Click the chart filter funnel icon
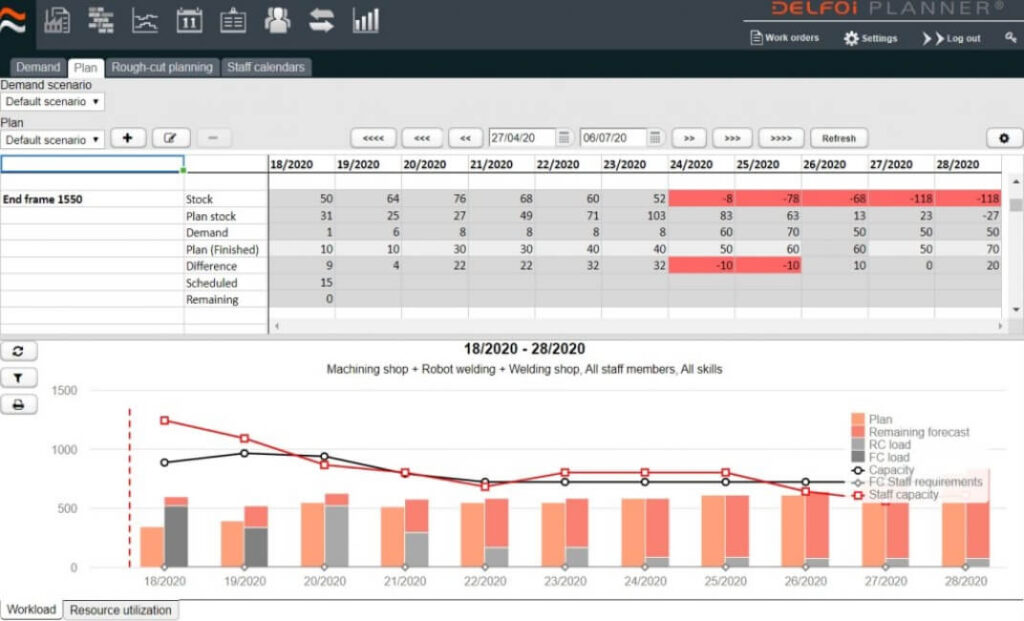Image resolution: width=1024 pixels, height=621 pixels. pos(19,378)
